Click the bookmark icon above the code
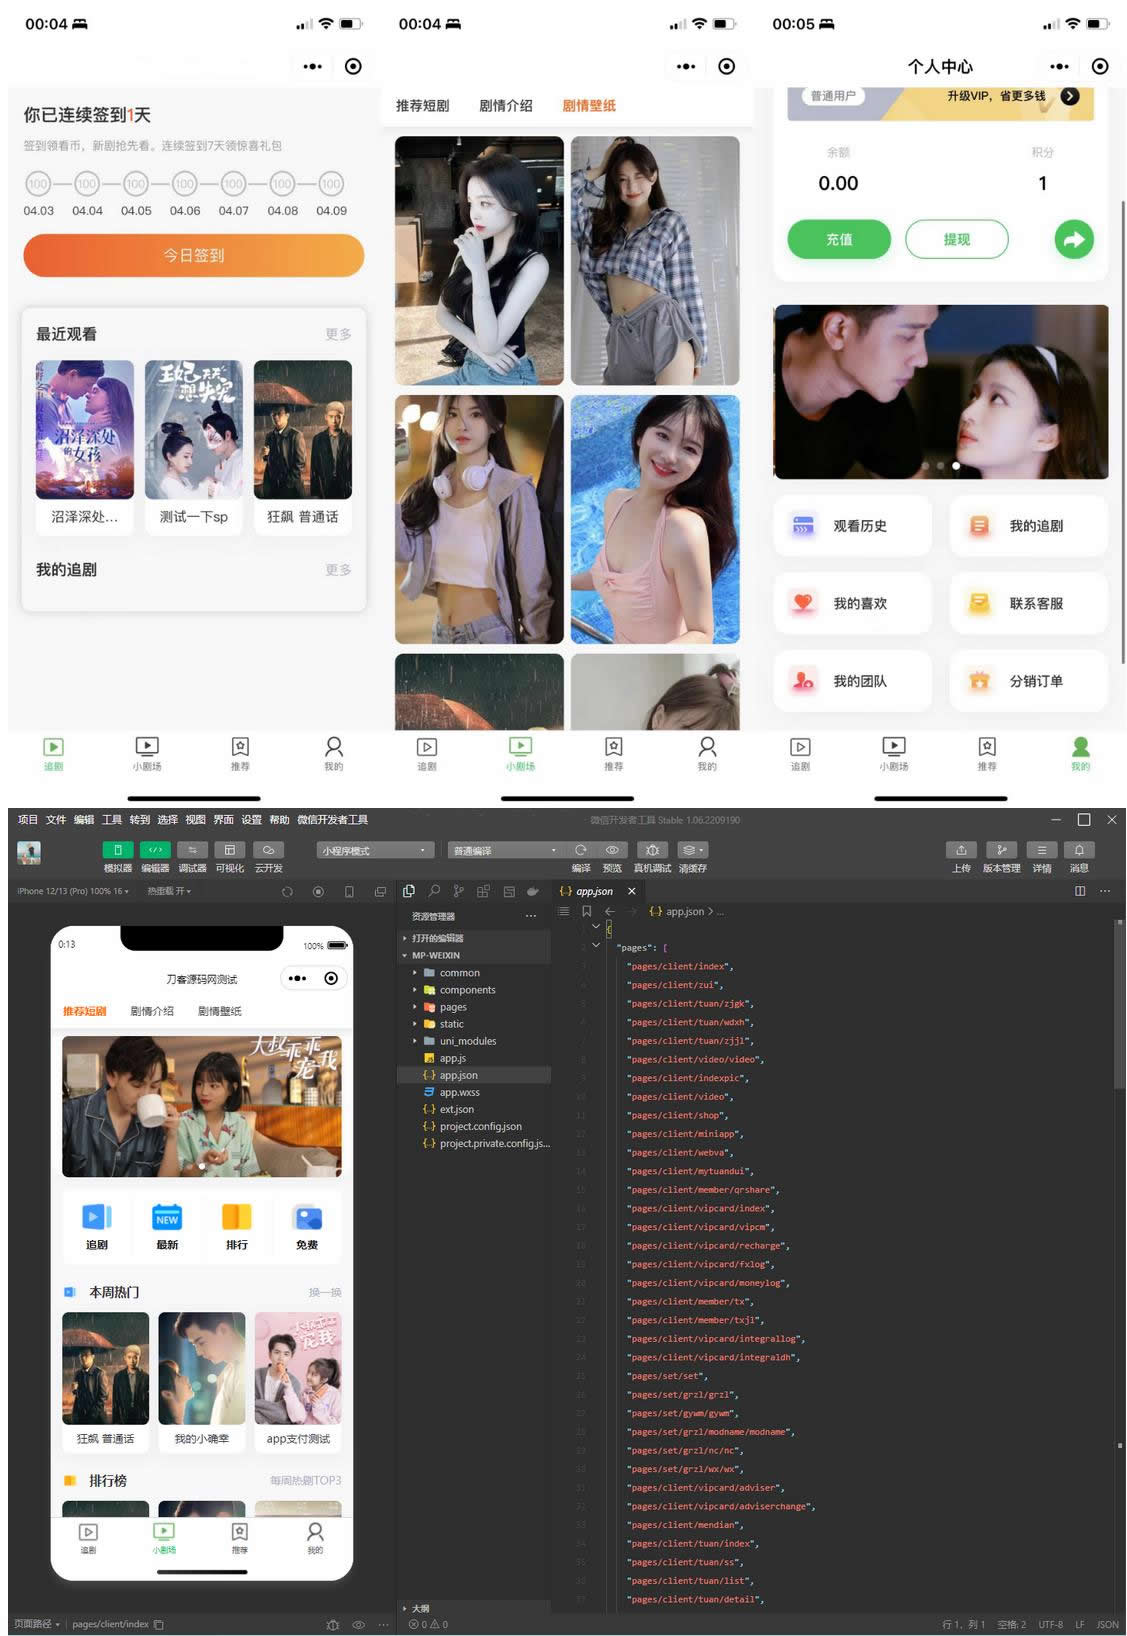Image resolution: width=1127 pixels, height=1636 pixels. 586,911
